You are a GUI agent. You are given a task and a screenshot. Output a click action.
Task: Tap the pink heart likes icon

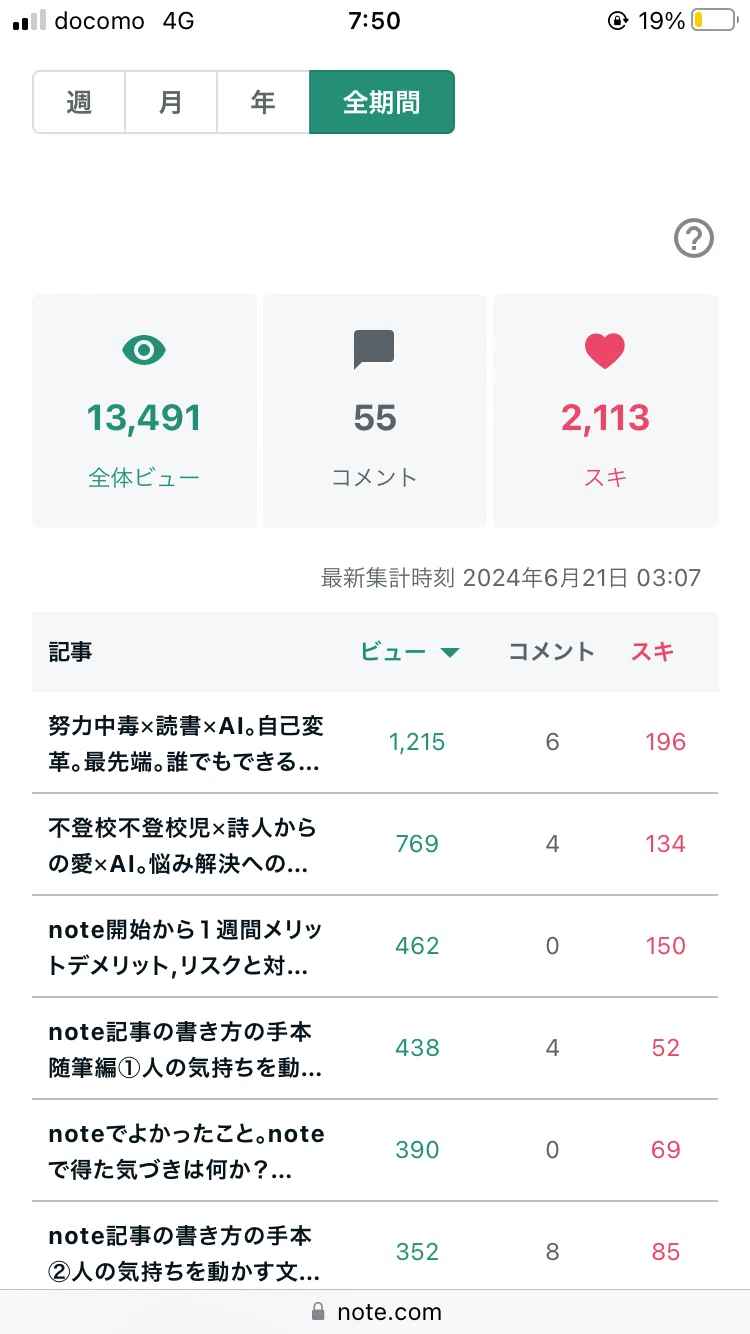click(x=605, y=350)
